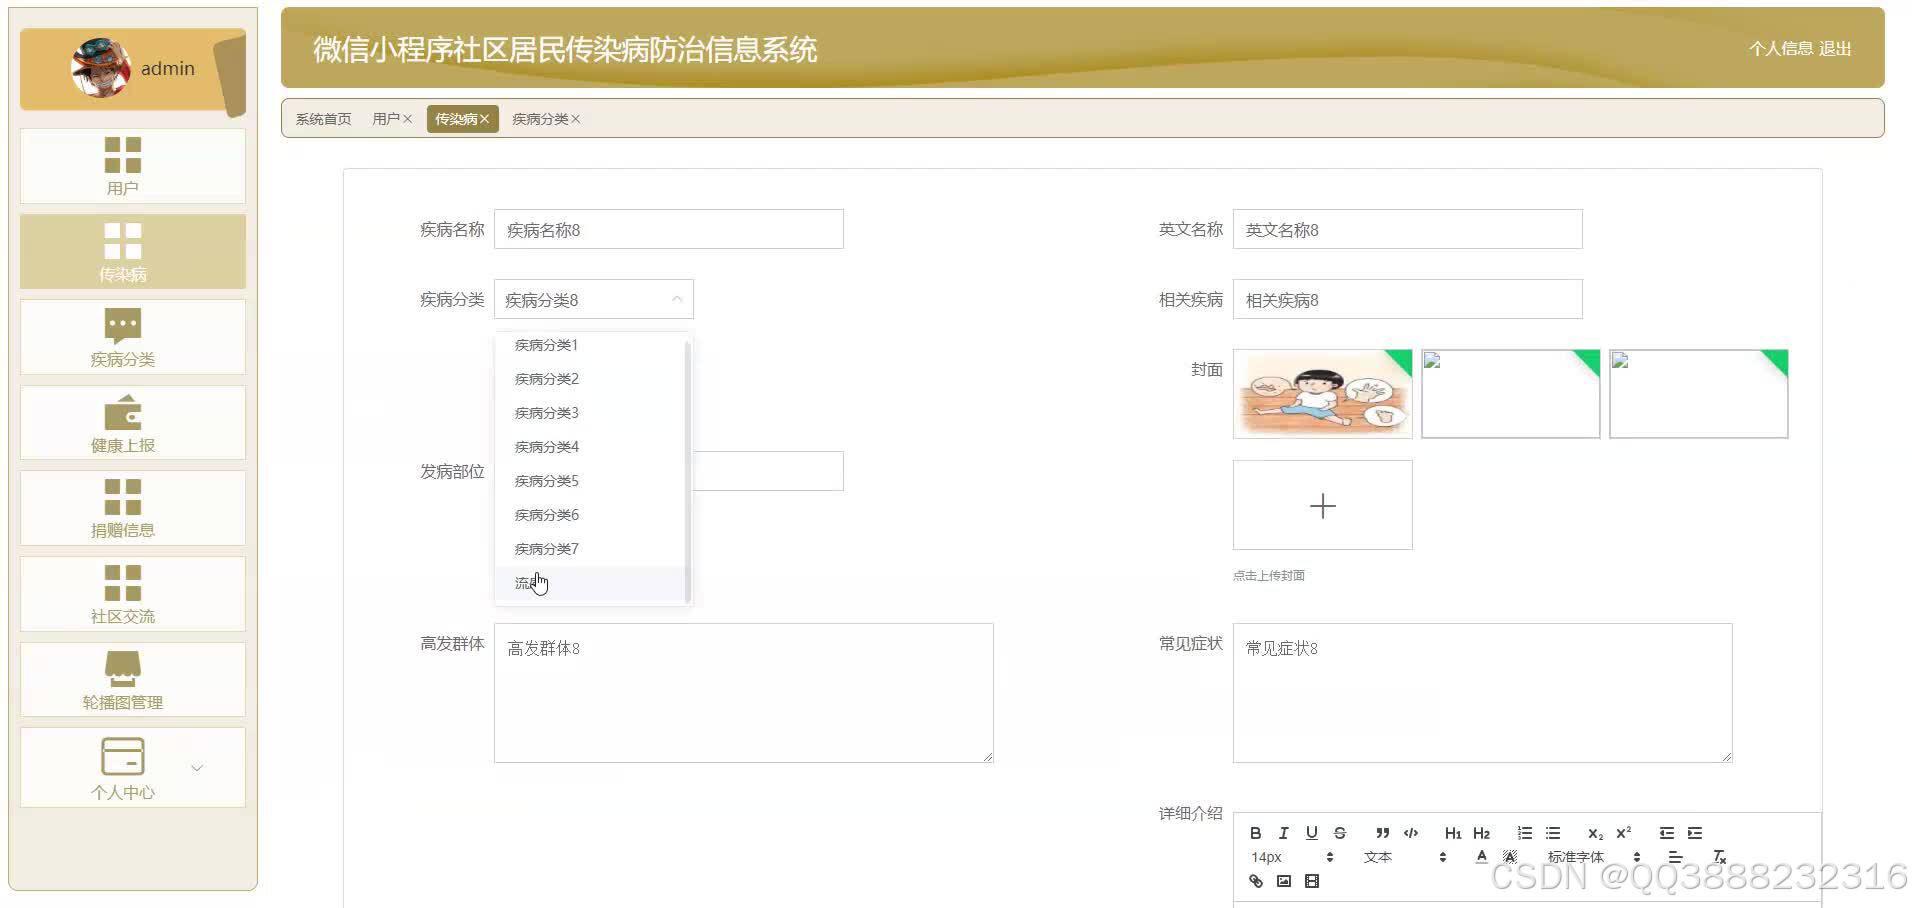Viewport: 1912px width, 908px height.
Task: Insert an image in editor
Action: [x=1283, y=881]
